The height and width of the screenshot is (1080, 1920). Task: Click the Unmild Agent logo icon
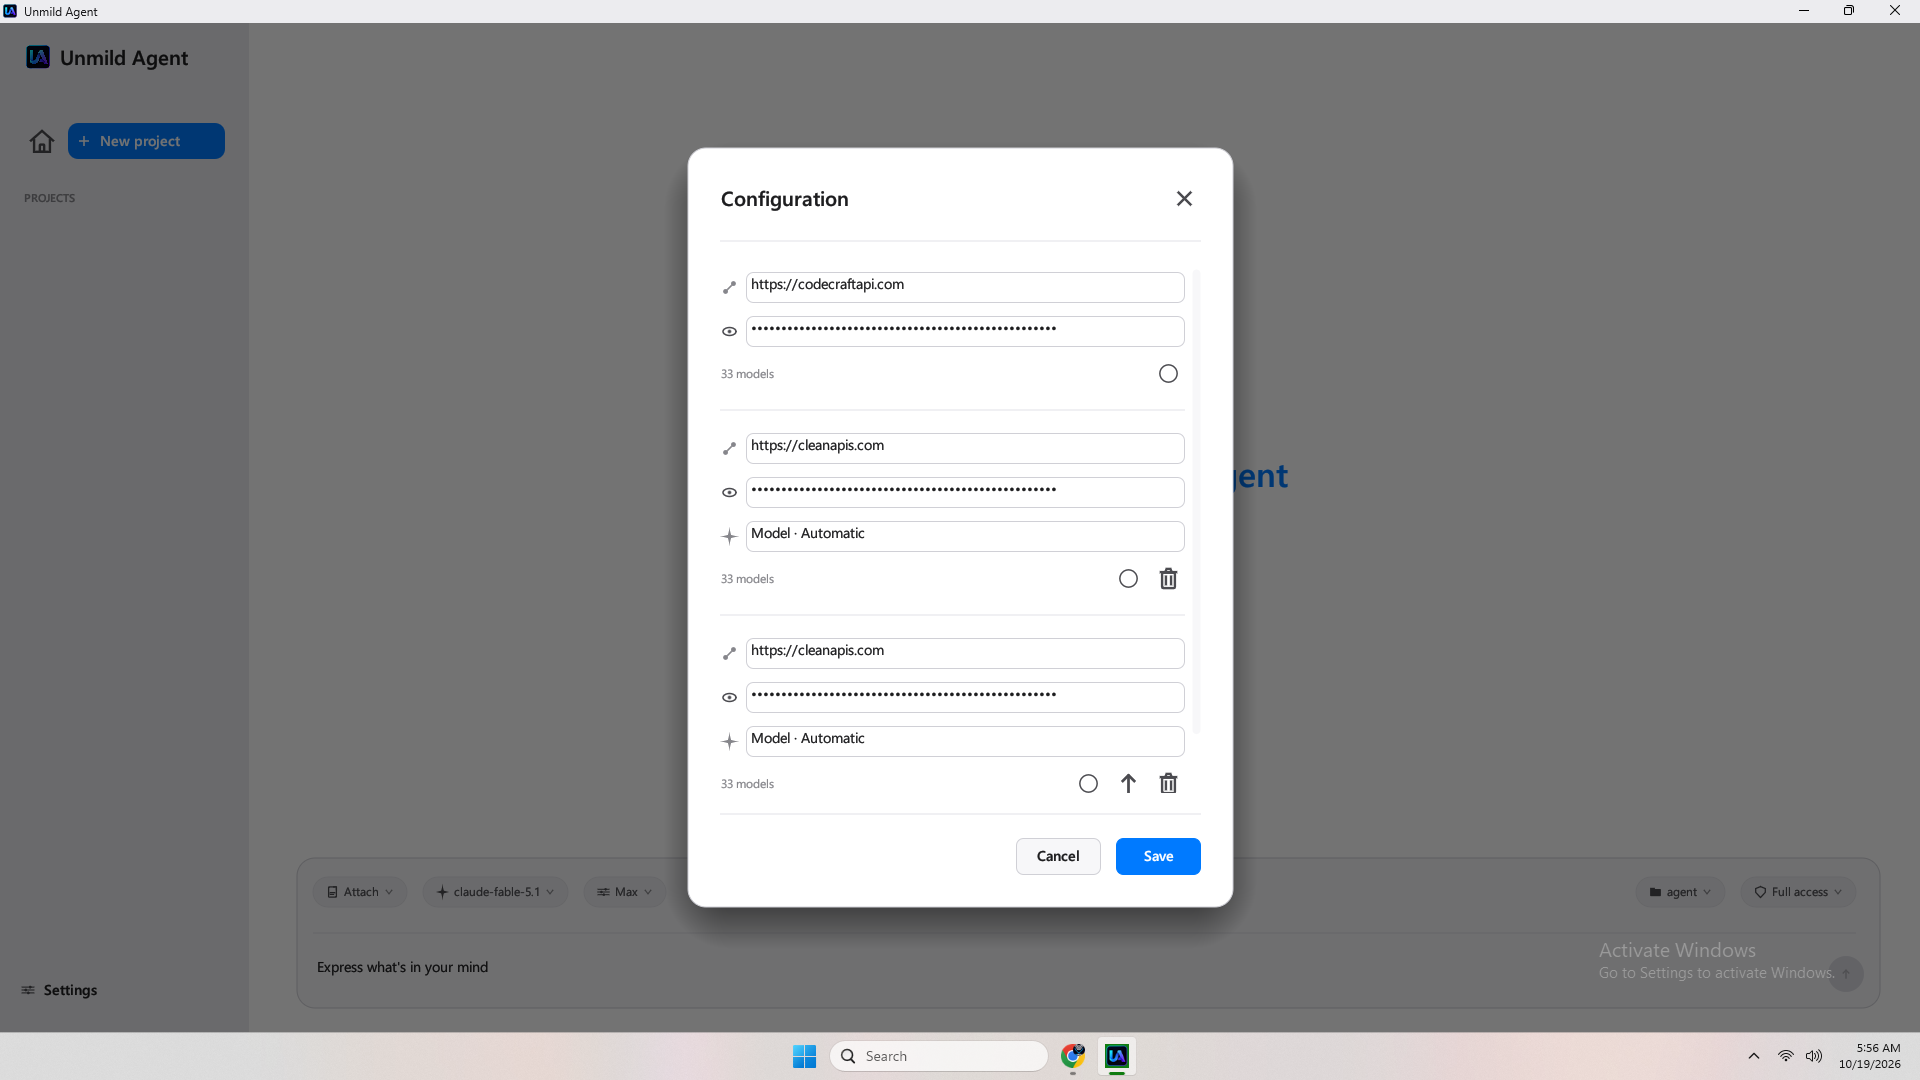pos(38,57)
